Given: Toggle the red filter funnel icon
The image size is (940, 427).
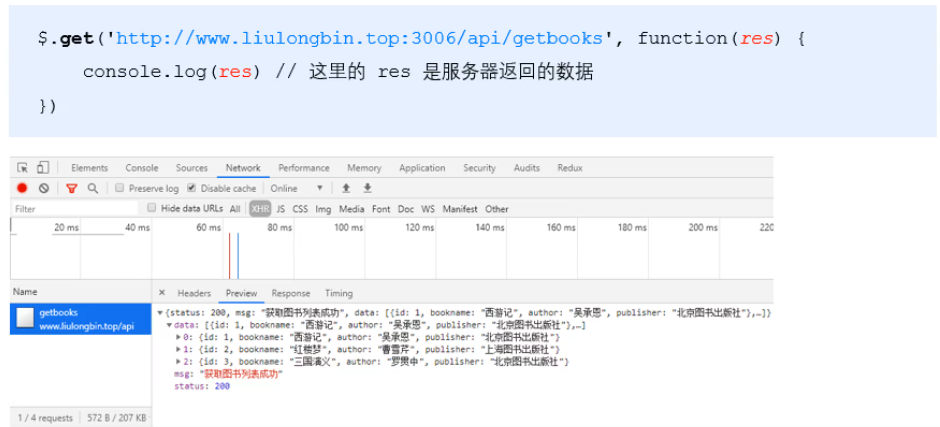Looking at the screenshot, I should coord(71,188).
